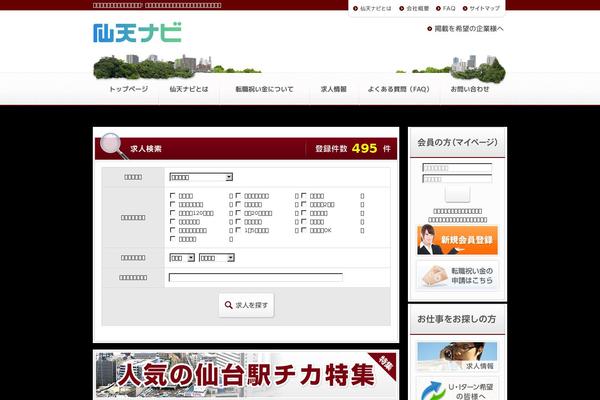Click the U・Iターン希望の皆様へ banner
The image size is (600, 400).
[456, 388]
